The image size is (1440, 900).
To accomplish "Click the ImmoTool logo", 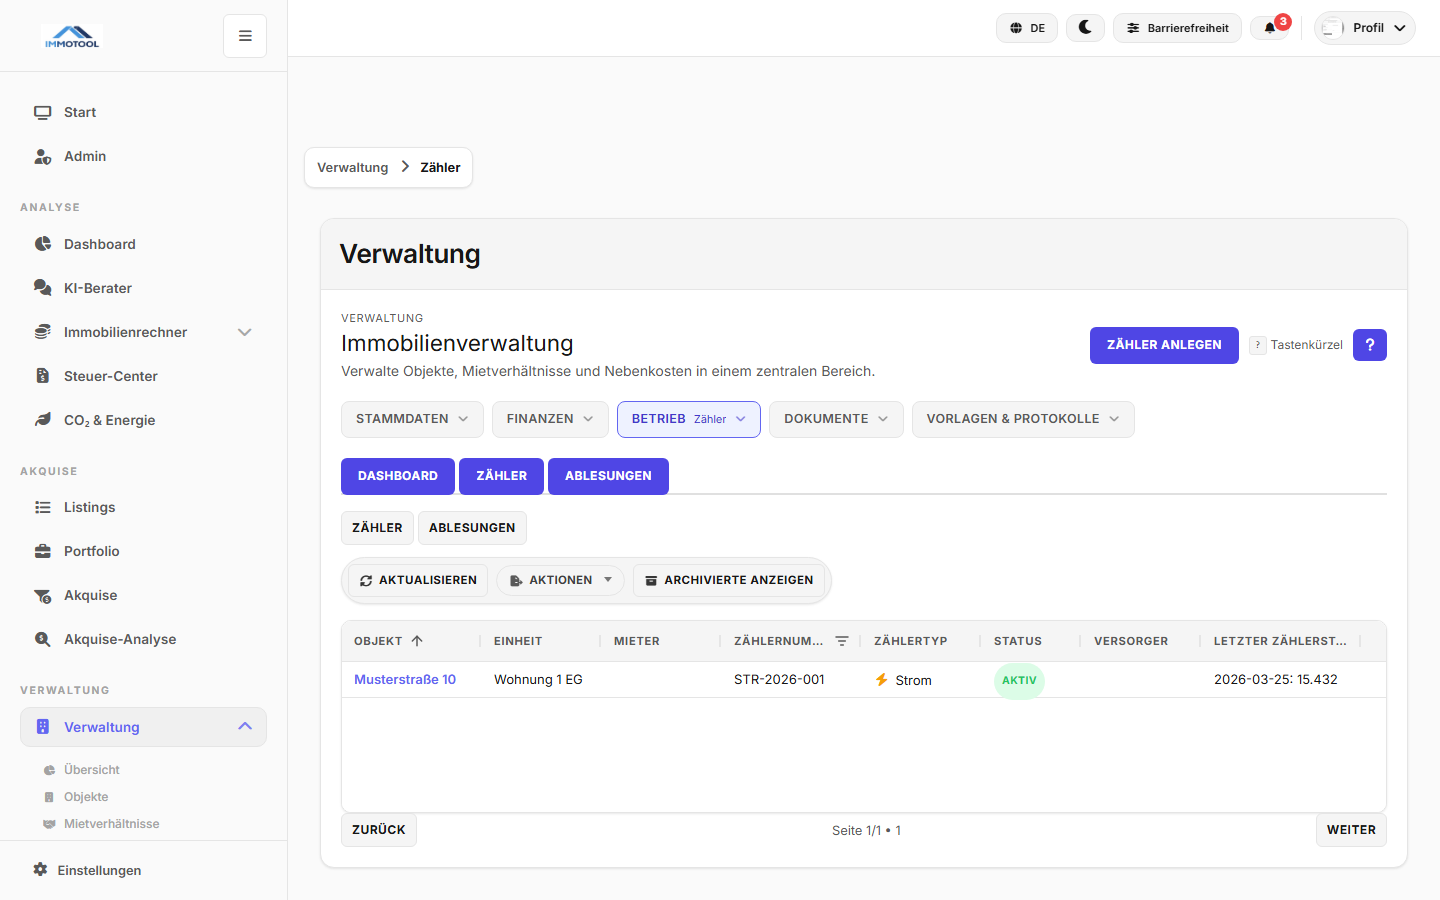I will [x=72, y=37].
